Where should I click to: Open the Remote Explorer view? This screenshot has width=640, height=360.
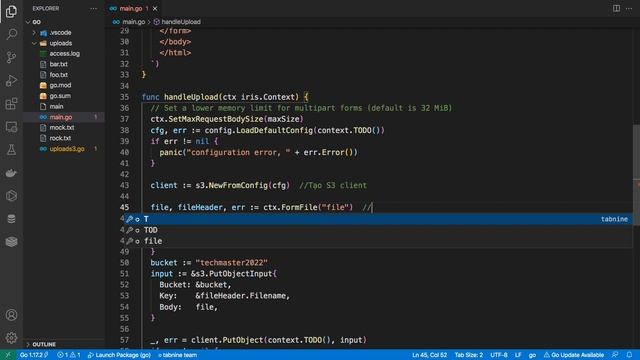(11, 127)
